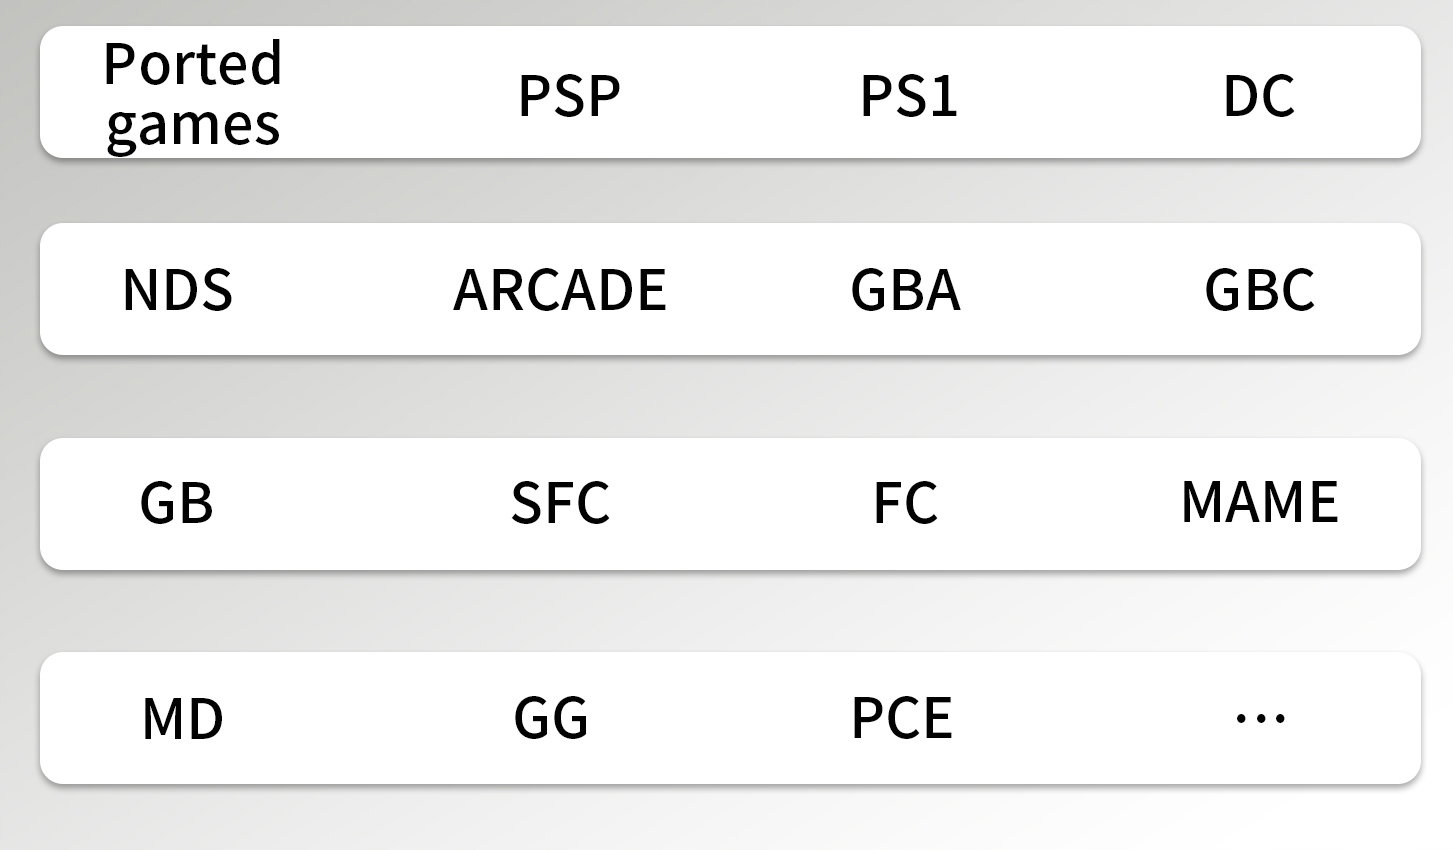Screen dimensions: 1453x850
Task: Select the DC platform
Action: point(1259,96)
